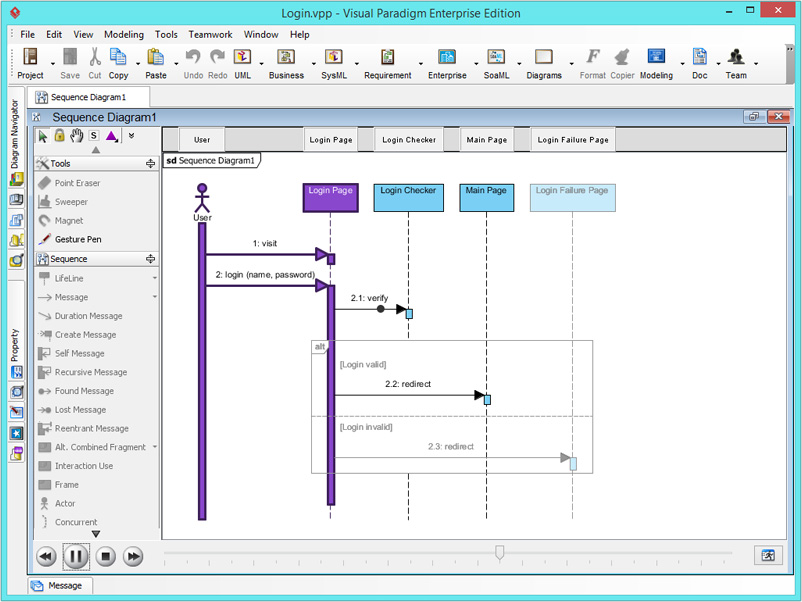Screen dimensions: 802x602
Task: Toggle the S stereotype button
Action: [94, 136]
